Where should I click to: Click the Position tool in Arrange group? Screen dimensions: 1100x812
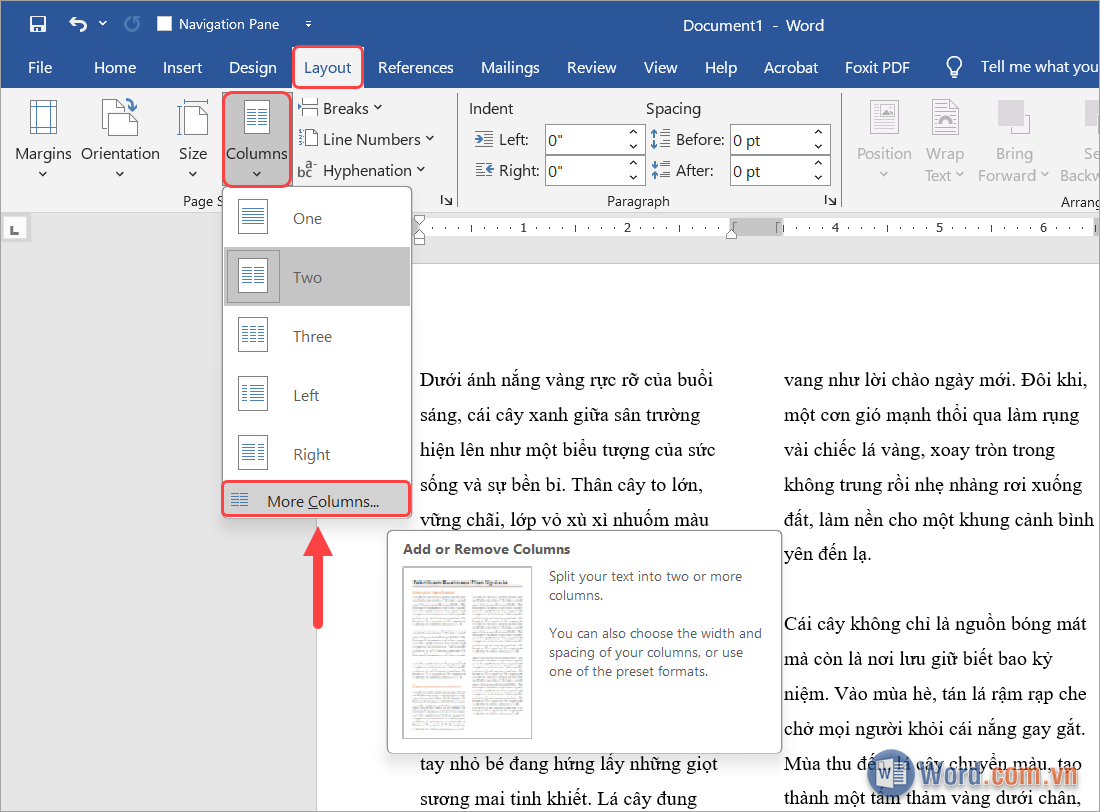pyautogui.click(x=884, y=140)
